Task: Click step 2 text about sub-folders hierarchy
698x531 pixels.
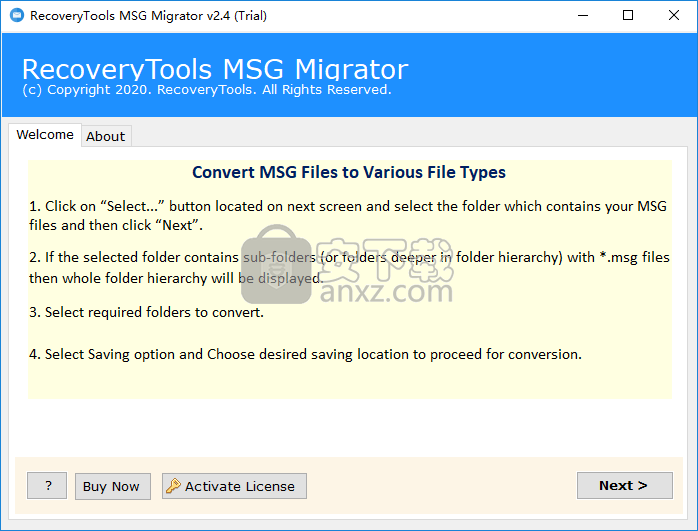Action: (349, 268)
